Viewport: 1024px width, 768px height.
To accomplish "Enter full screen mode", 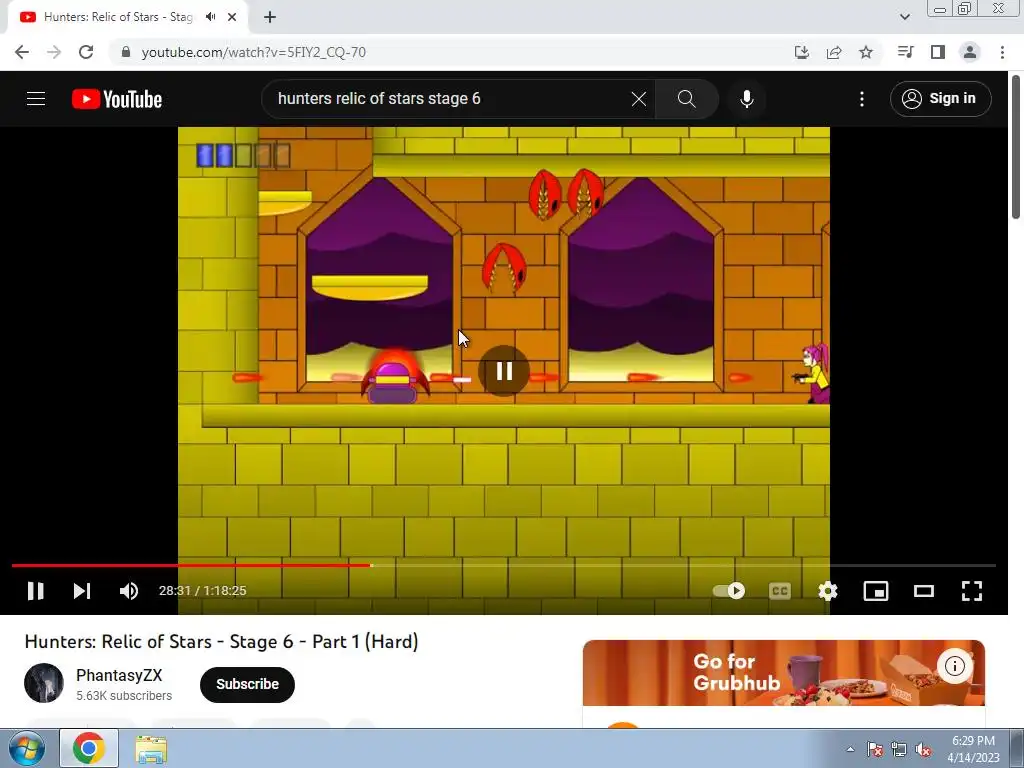I will pos(972,591).
